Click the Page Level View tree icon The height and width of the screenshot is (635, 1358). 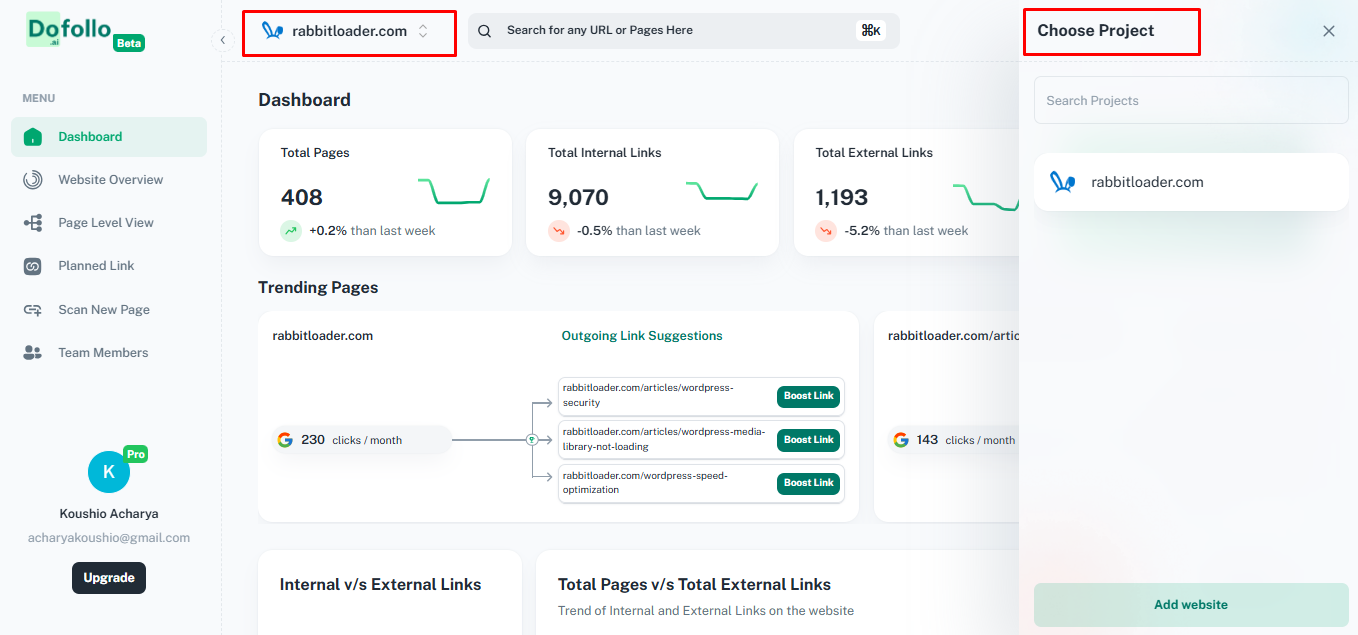(33, 223)
